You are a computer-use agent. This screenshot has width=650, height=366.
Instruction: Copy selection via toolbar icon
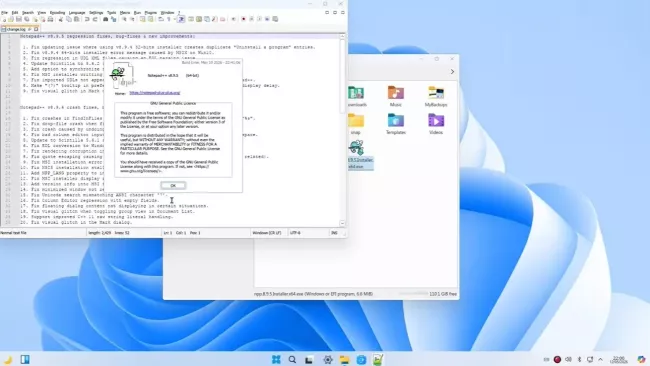click(69, 19)
